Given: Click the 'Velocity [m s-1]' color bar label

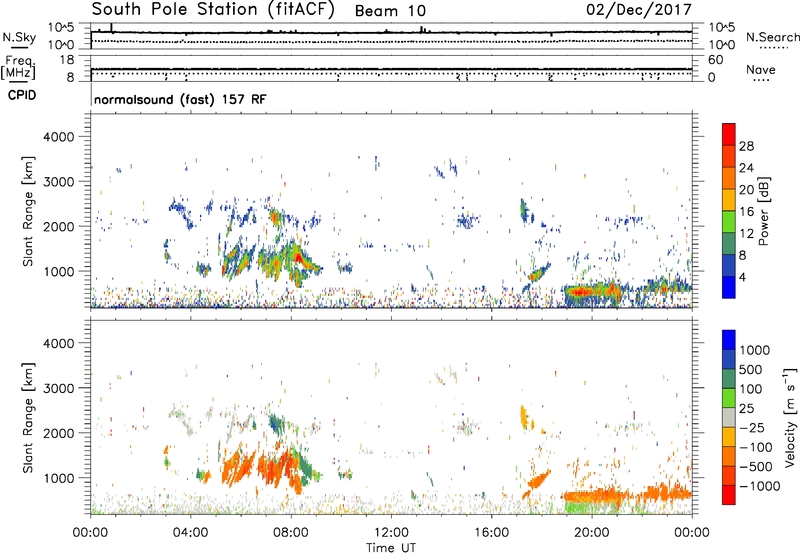Looking at the screenshot, I should (x=790, y=417).
